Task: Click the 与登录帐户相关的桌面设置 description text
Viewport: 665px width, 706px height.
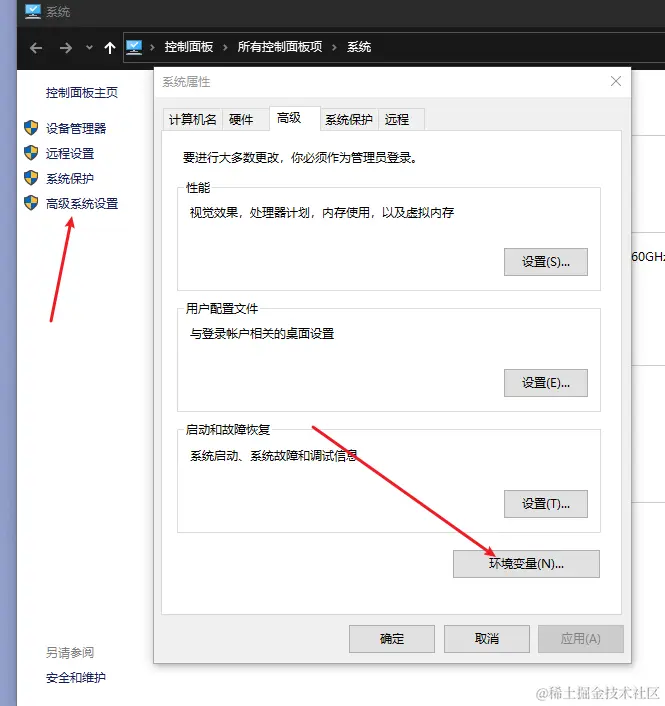Action: pos(262,334)
